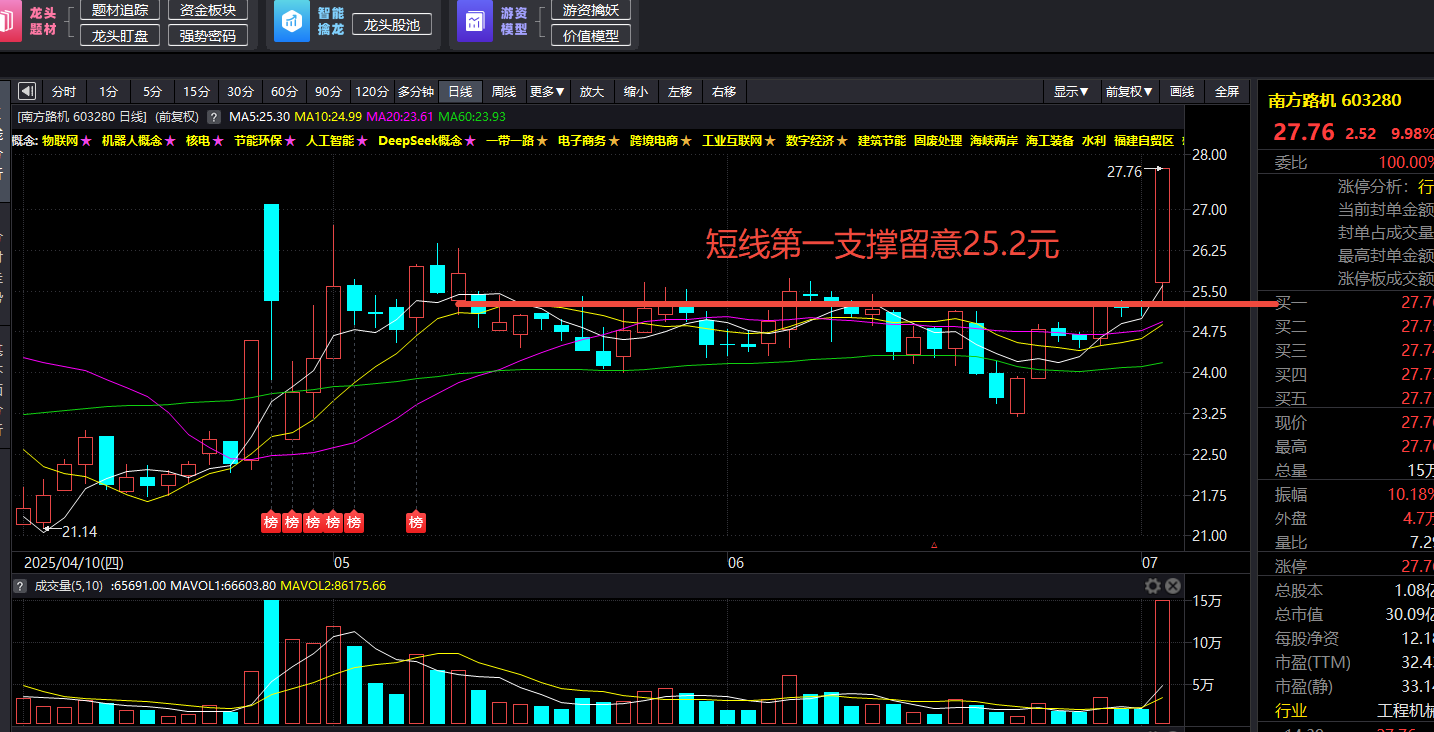1434x732 pixels.
Task: Click the 南方路机 603280 stock title
Action: 1335,100
